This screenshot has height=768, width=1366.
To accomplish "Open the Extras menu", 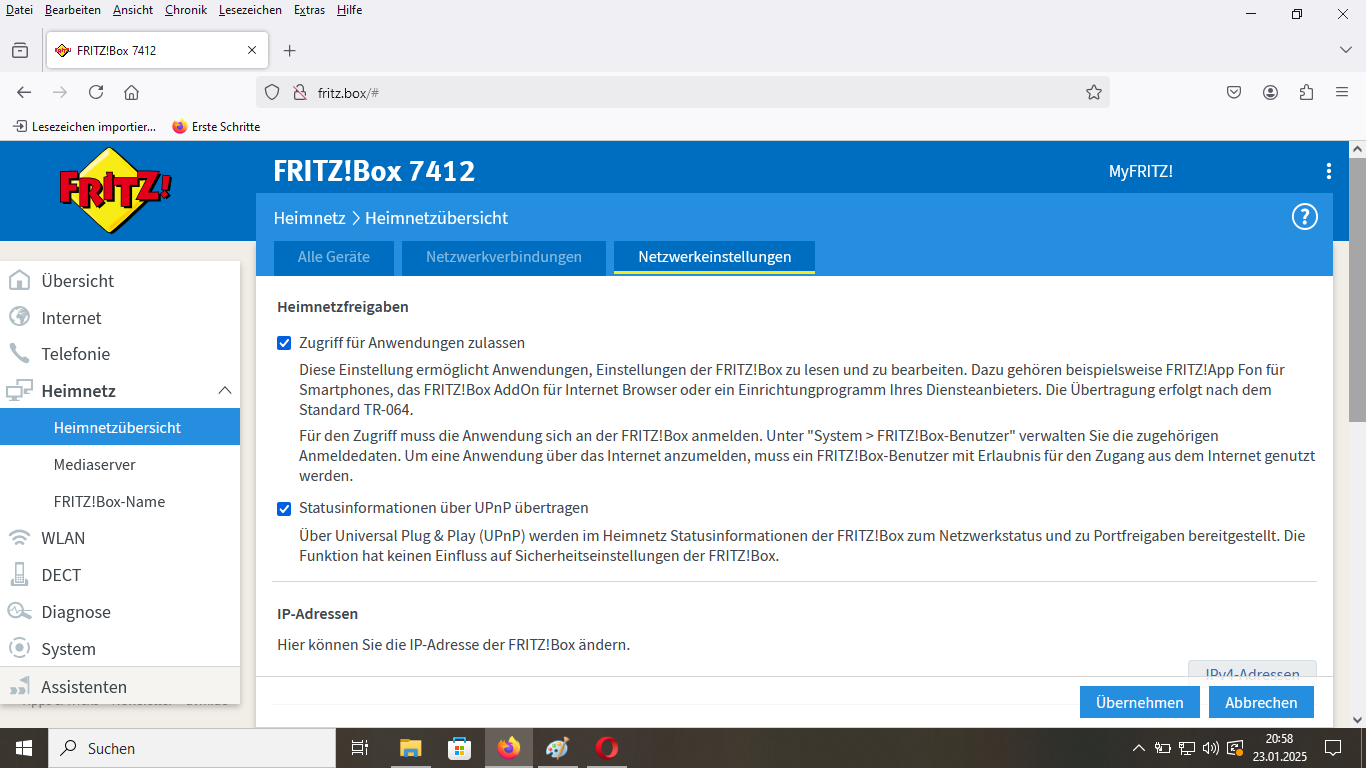I will (310, 10).
